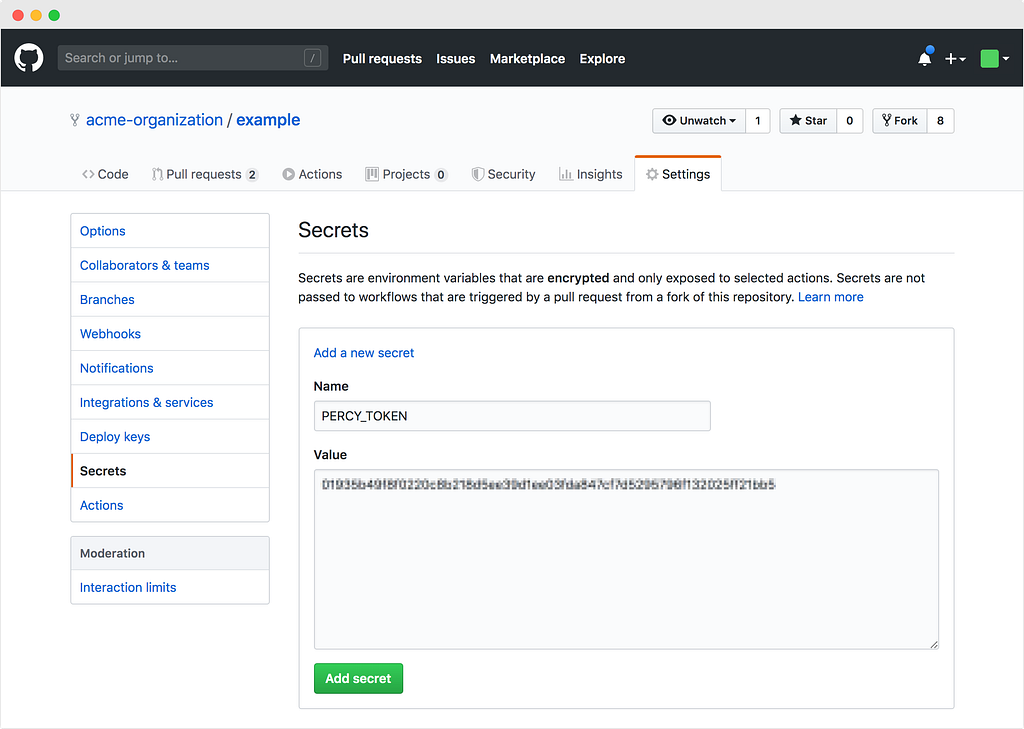
Task: Switch to the Code tab
Action: click(105, 174)
